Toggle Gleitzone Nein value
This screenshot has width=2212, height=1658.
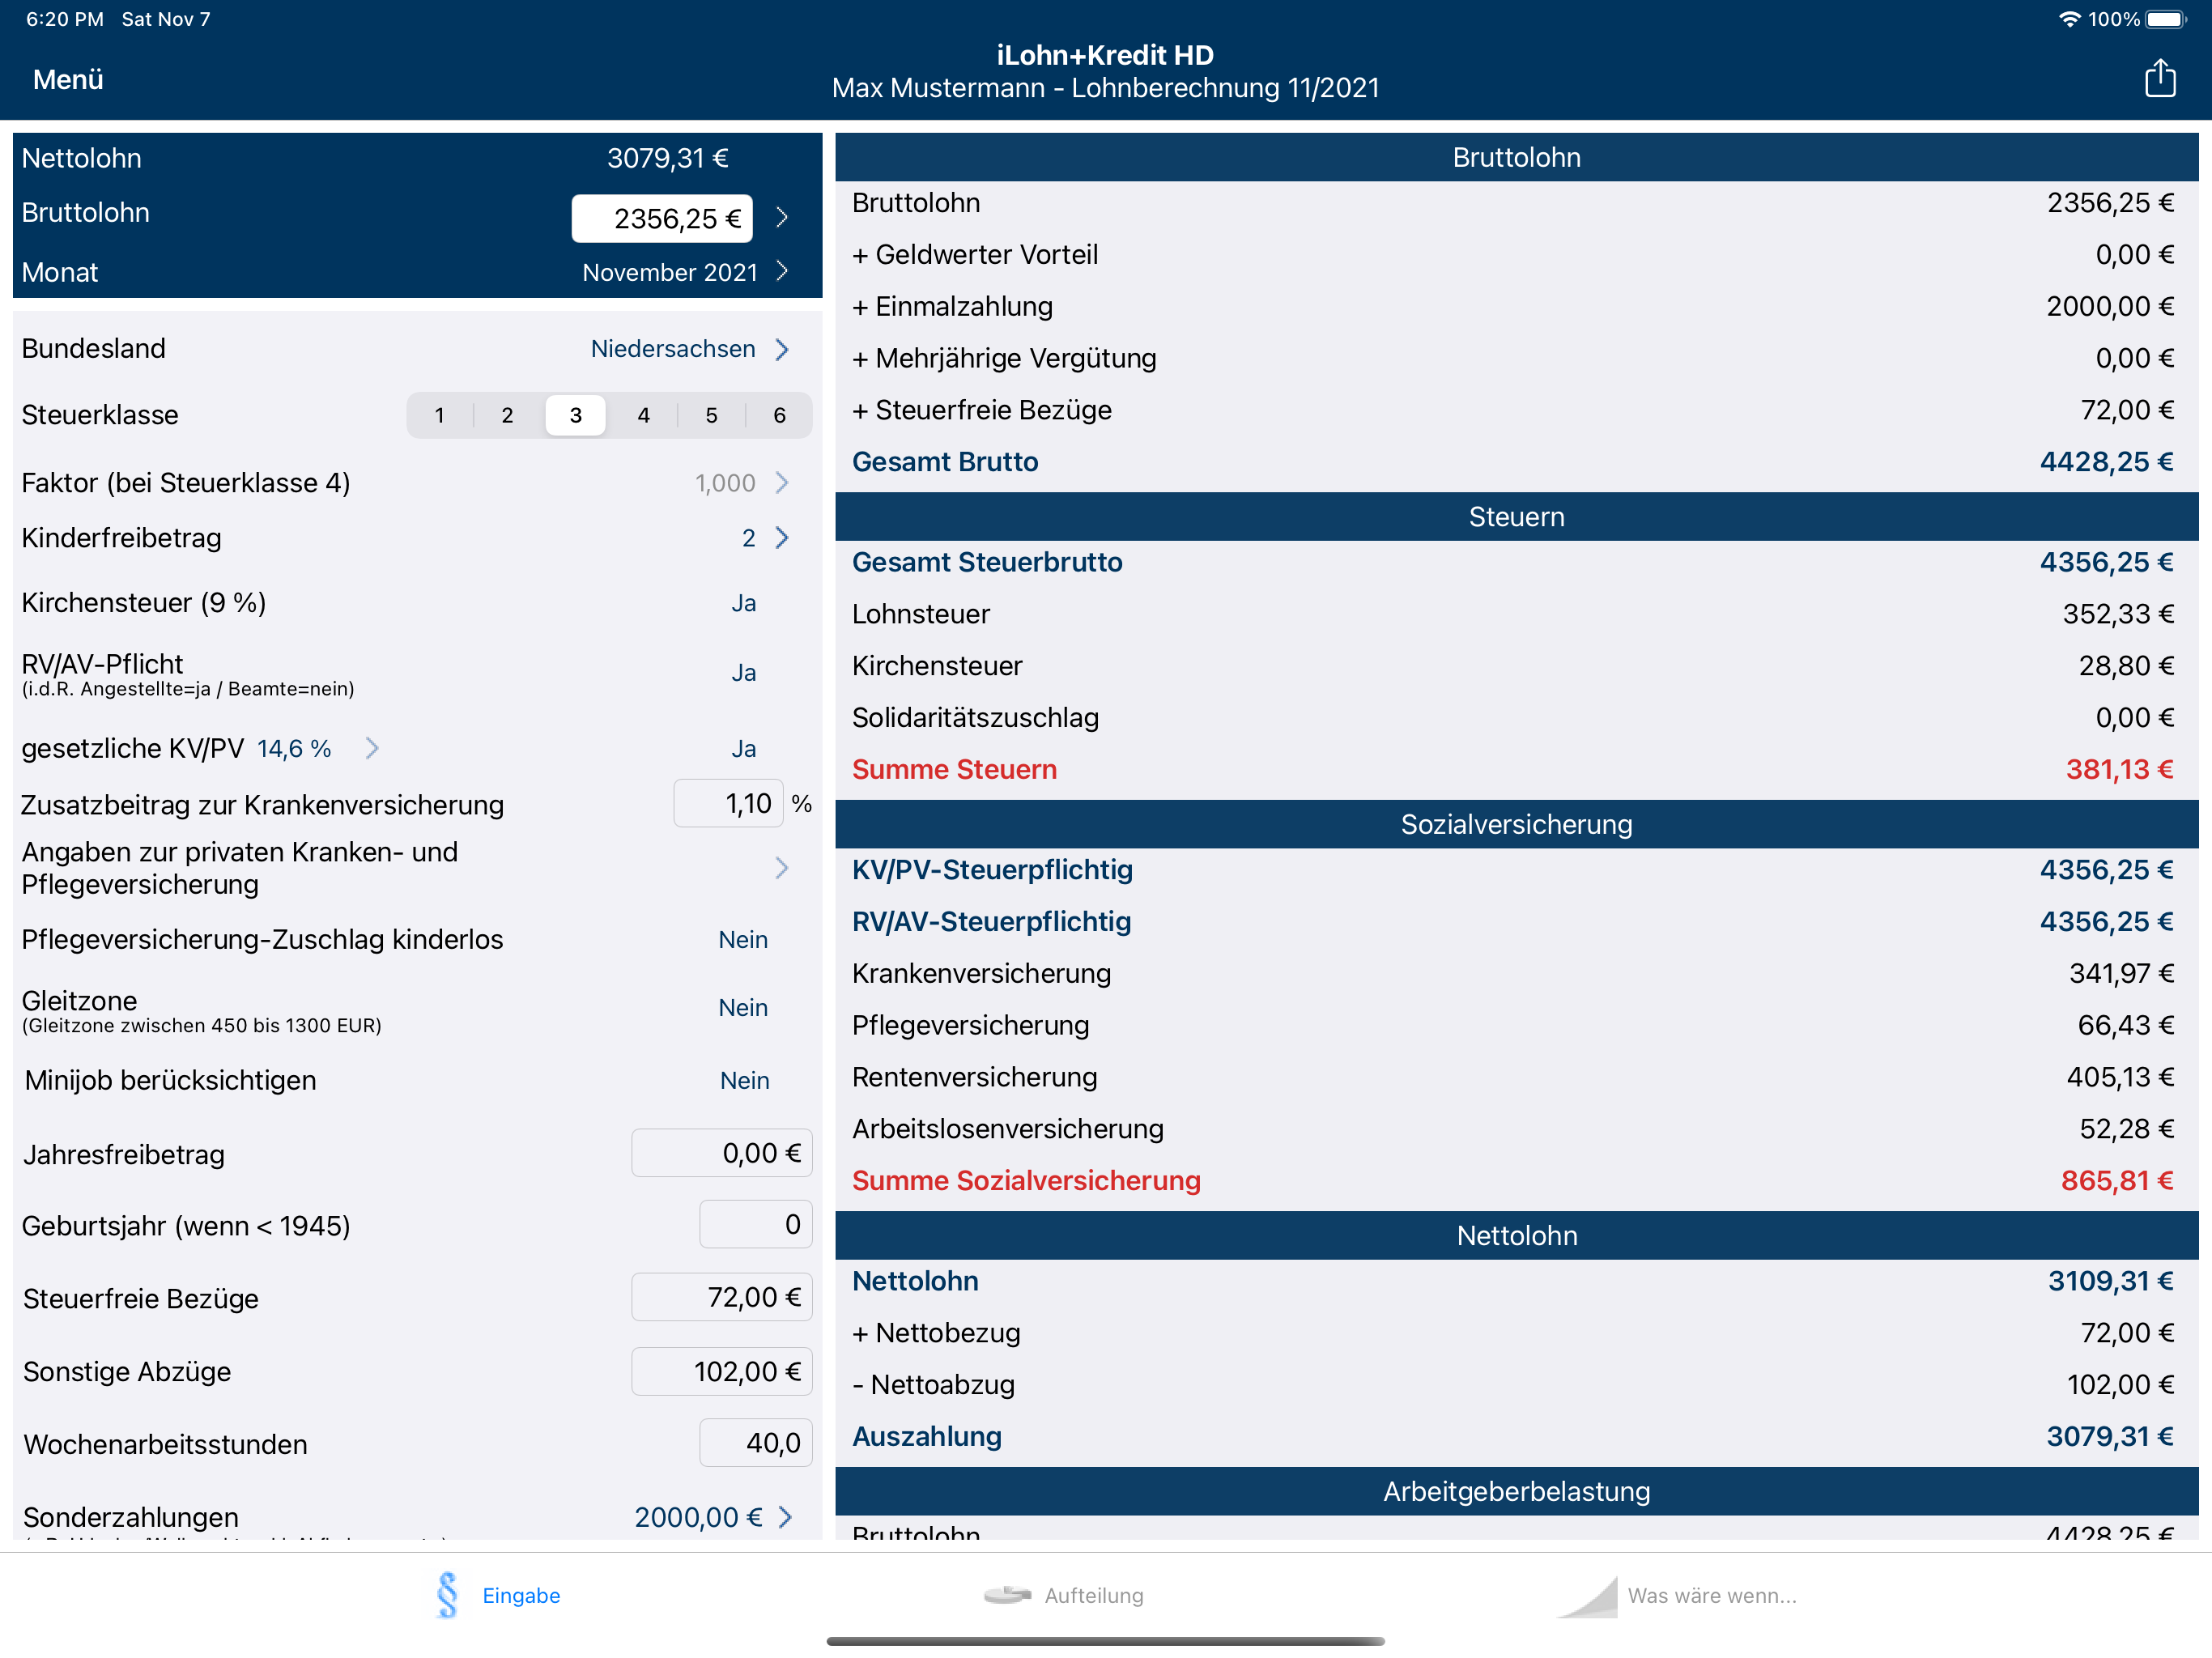(743, 1008)
